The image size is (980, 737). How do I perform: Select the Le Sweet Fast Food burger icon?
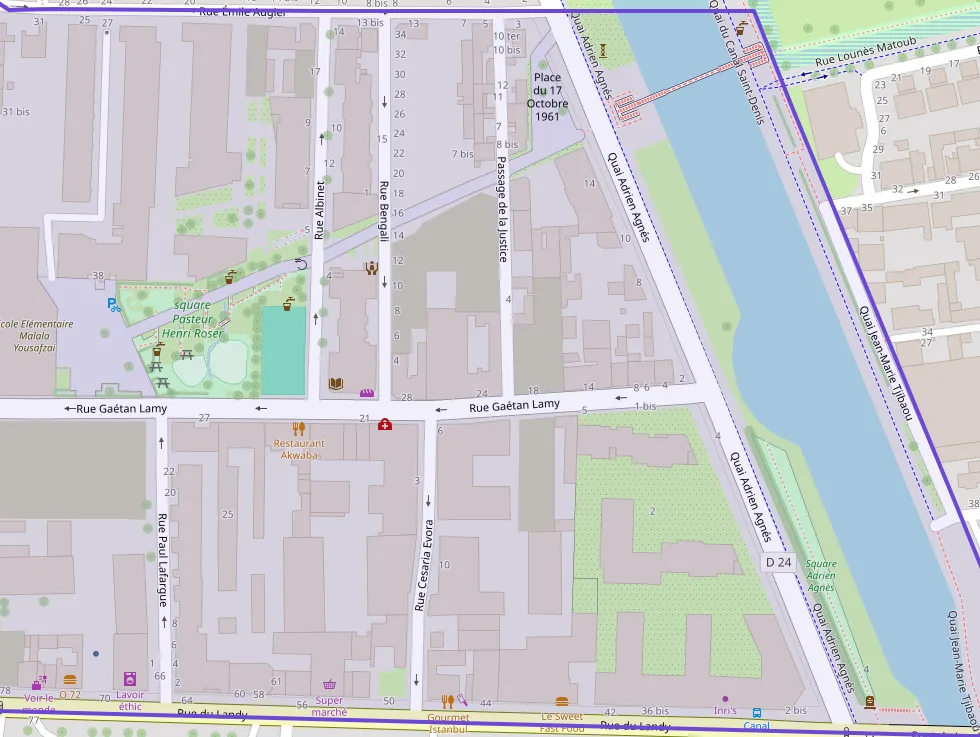(561, 702)
